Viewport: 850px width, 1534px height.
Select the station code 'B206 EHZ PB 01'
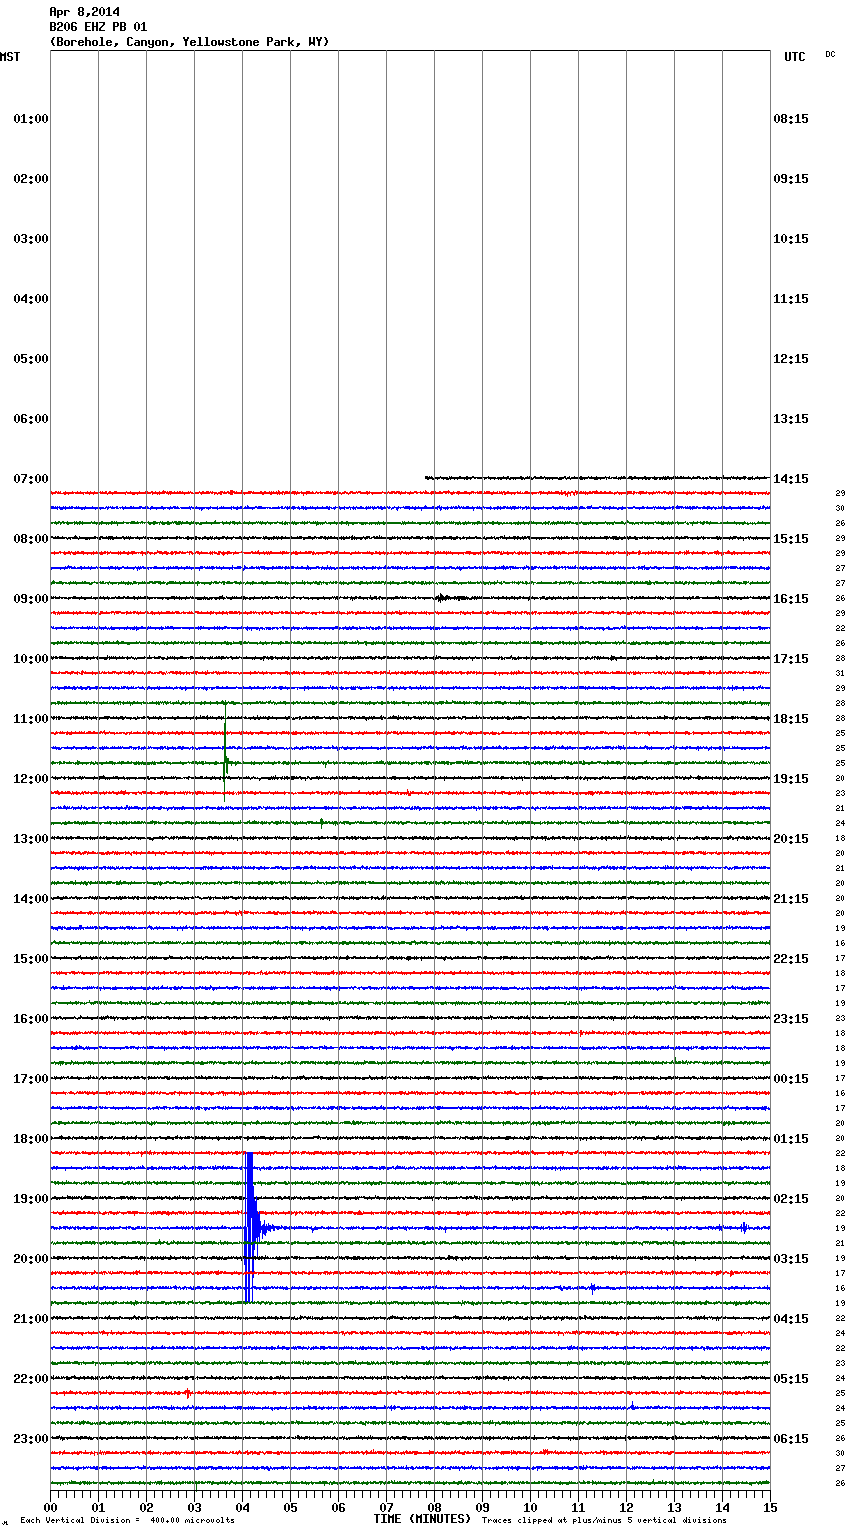[x=98, y=27]
